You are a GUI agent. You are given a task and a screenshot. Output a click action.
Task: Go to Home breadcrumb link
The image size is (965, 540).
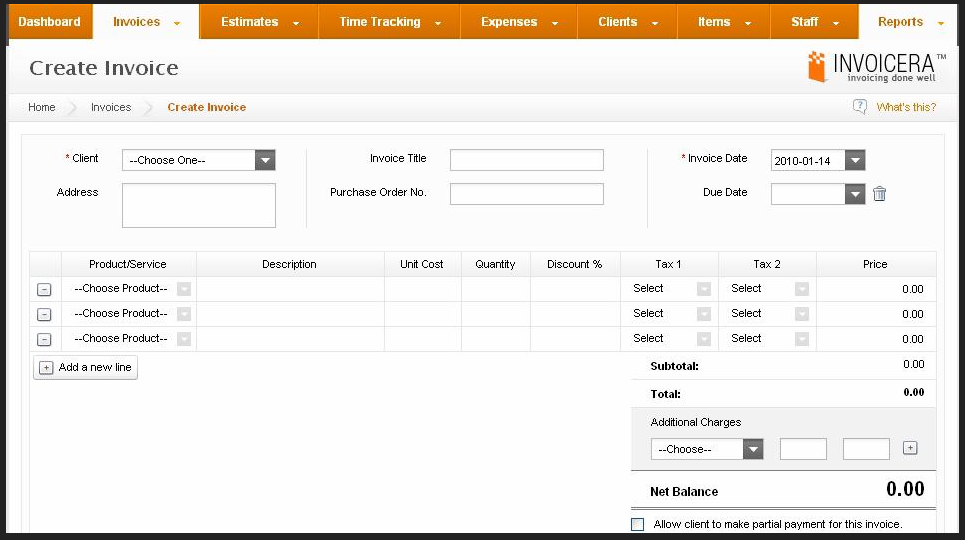[42, 107]
